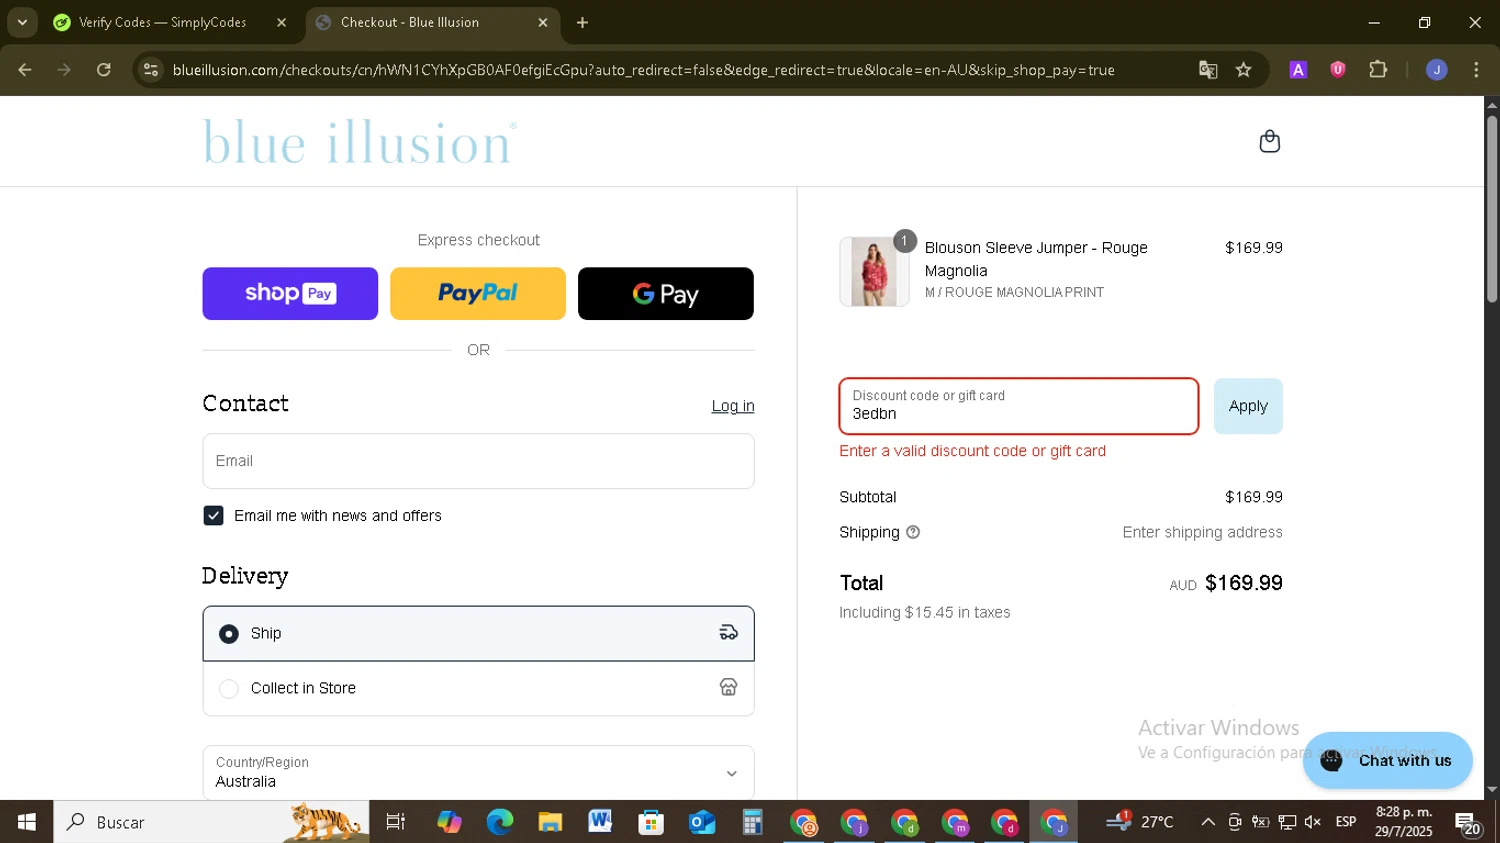Screen dimensions: 1500x843
Task: Select the Ship delivery option
Action: coord(478,633)
